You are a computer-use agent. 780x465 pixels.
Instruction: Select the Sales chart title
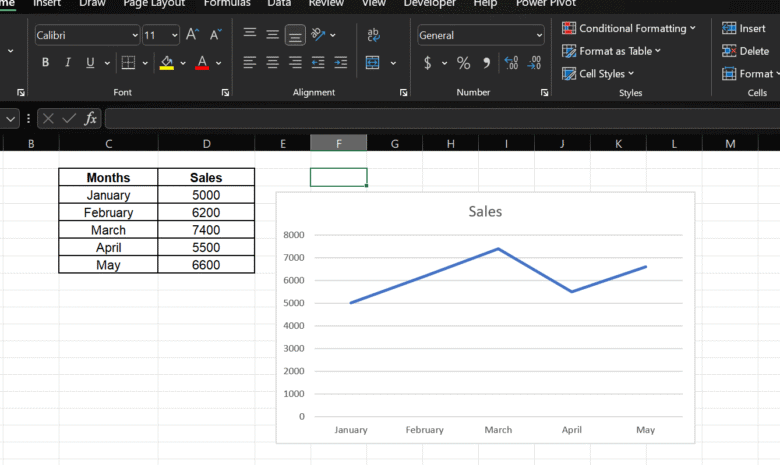tap(485, 211)
